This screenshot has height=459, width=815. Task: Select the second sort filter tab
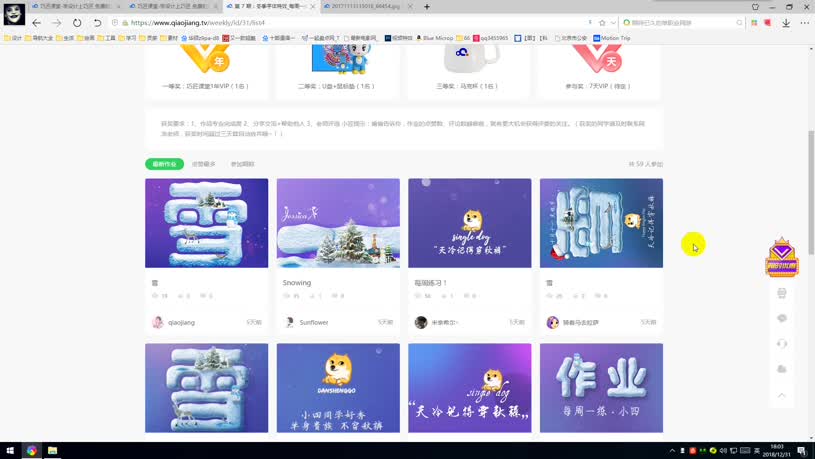tap(203, 164)
